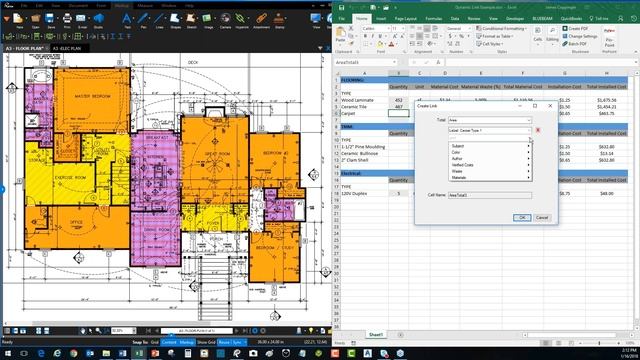Screen dimensions: 640x360
Task: Click Format as Table in Excel ribbon
Action: (495, 36)
